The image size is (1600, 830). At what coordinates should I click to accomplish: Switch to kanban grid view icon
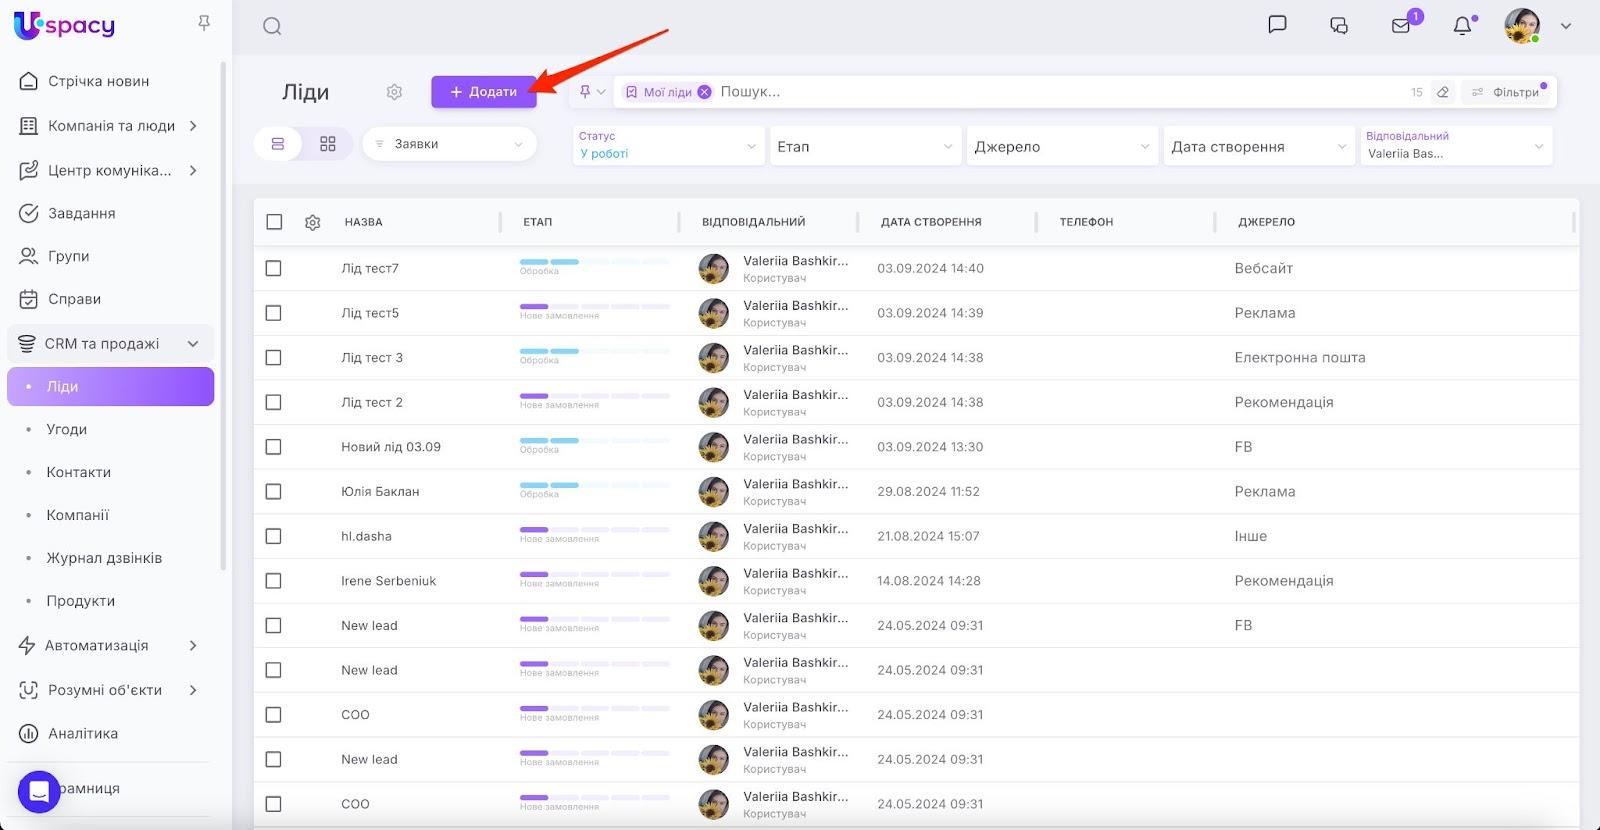[328, 144]
